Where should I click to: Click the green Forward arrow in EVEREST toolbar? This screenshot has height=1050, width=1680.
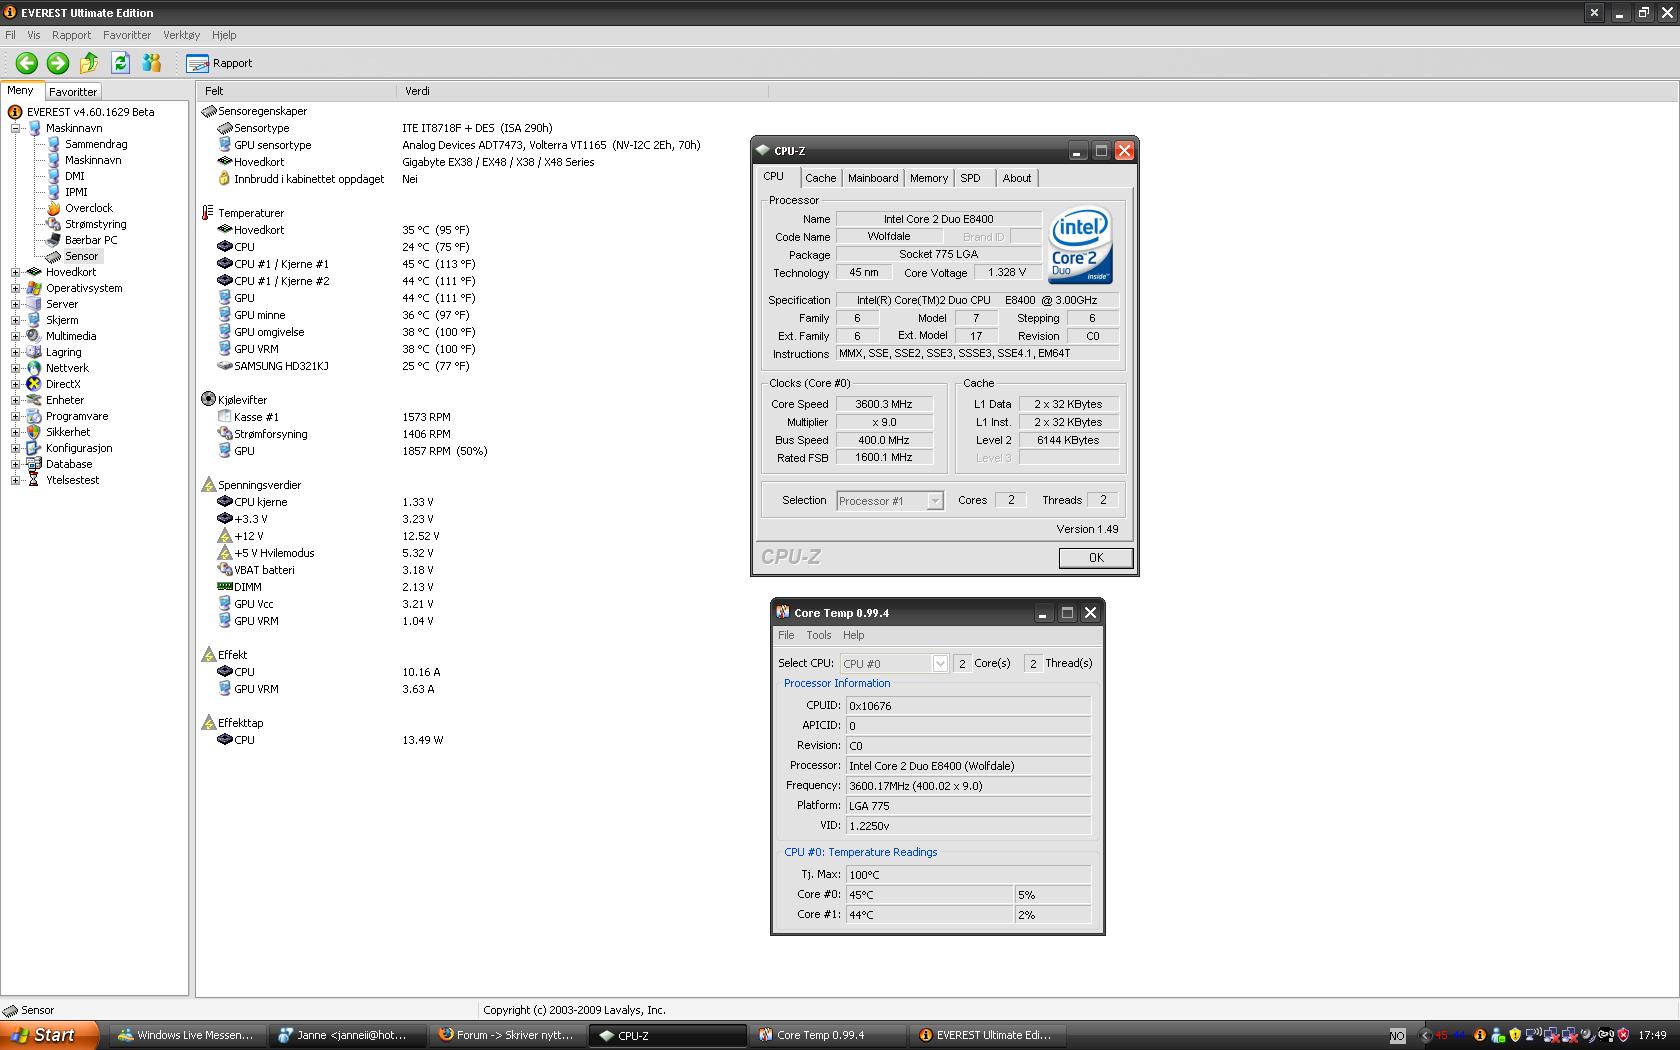pos(58,63)
